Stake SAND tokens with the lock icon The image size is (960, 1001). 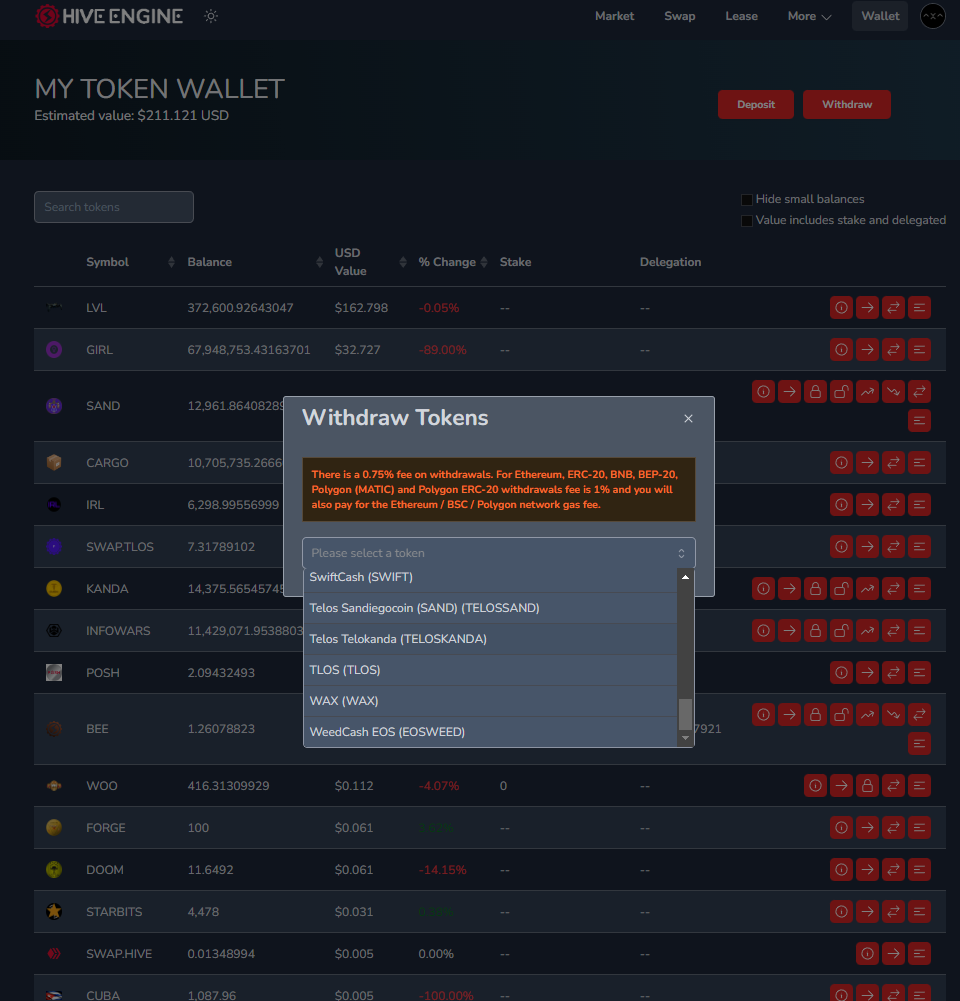[816, 392]
